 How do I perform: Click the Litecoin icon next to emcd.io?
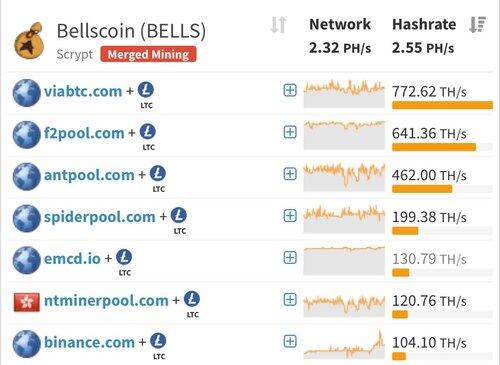click(x=124, y=257)
